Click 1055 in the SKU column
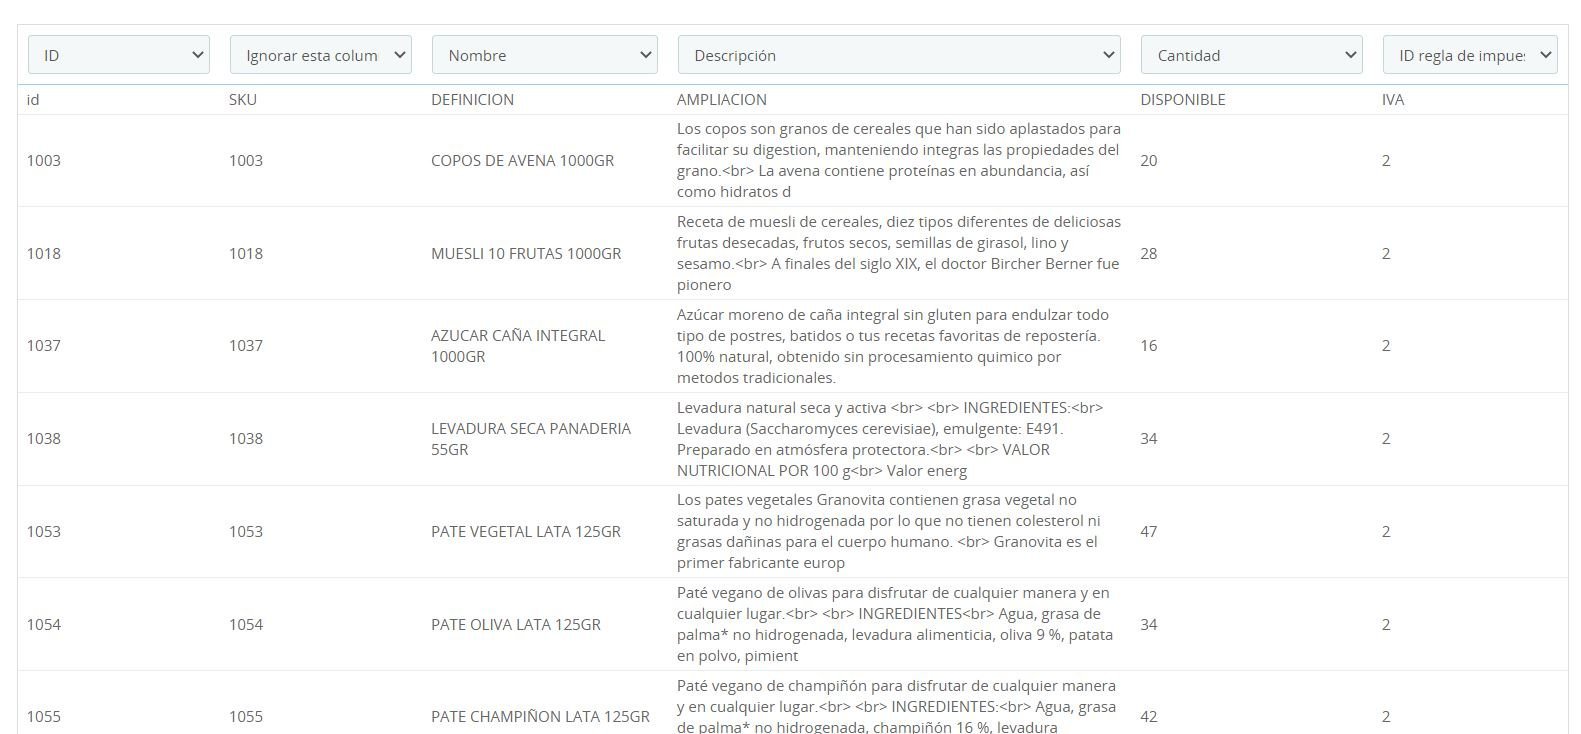This screenshot has width=1581, height=734. pyautogui.click(x=246, y=717)
